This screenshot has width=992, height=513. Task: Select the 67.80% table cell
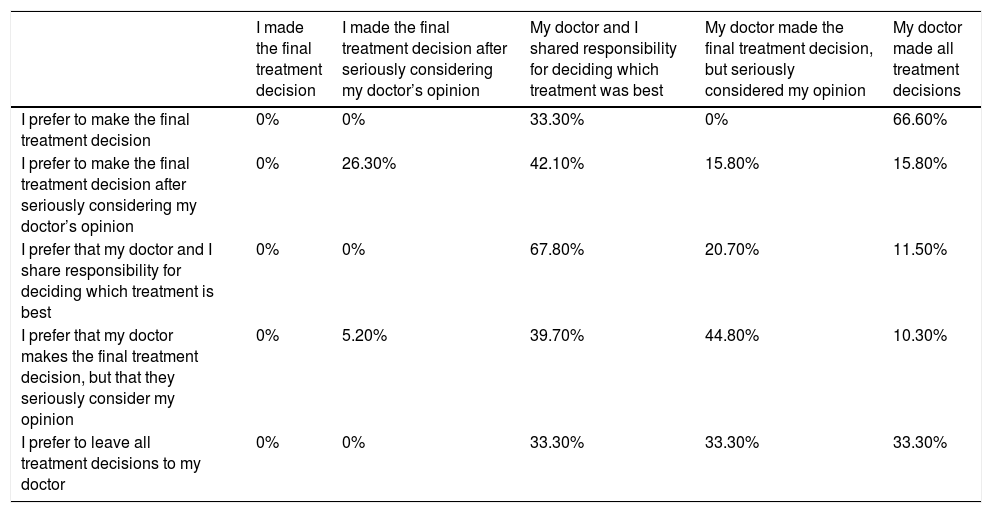557,250
